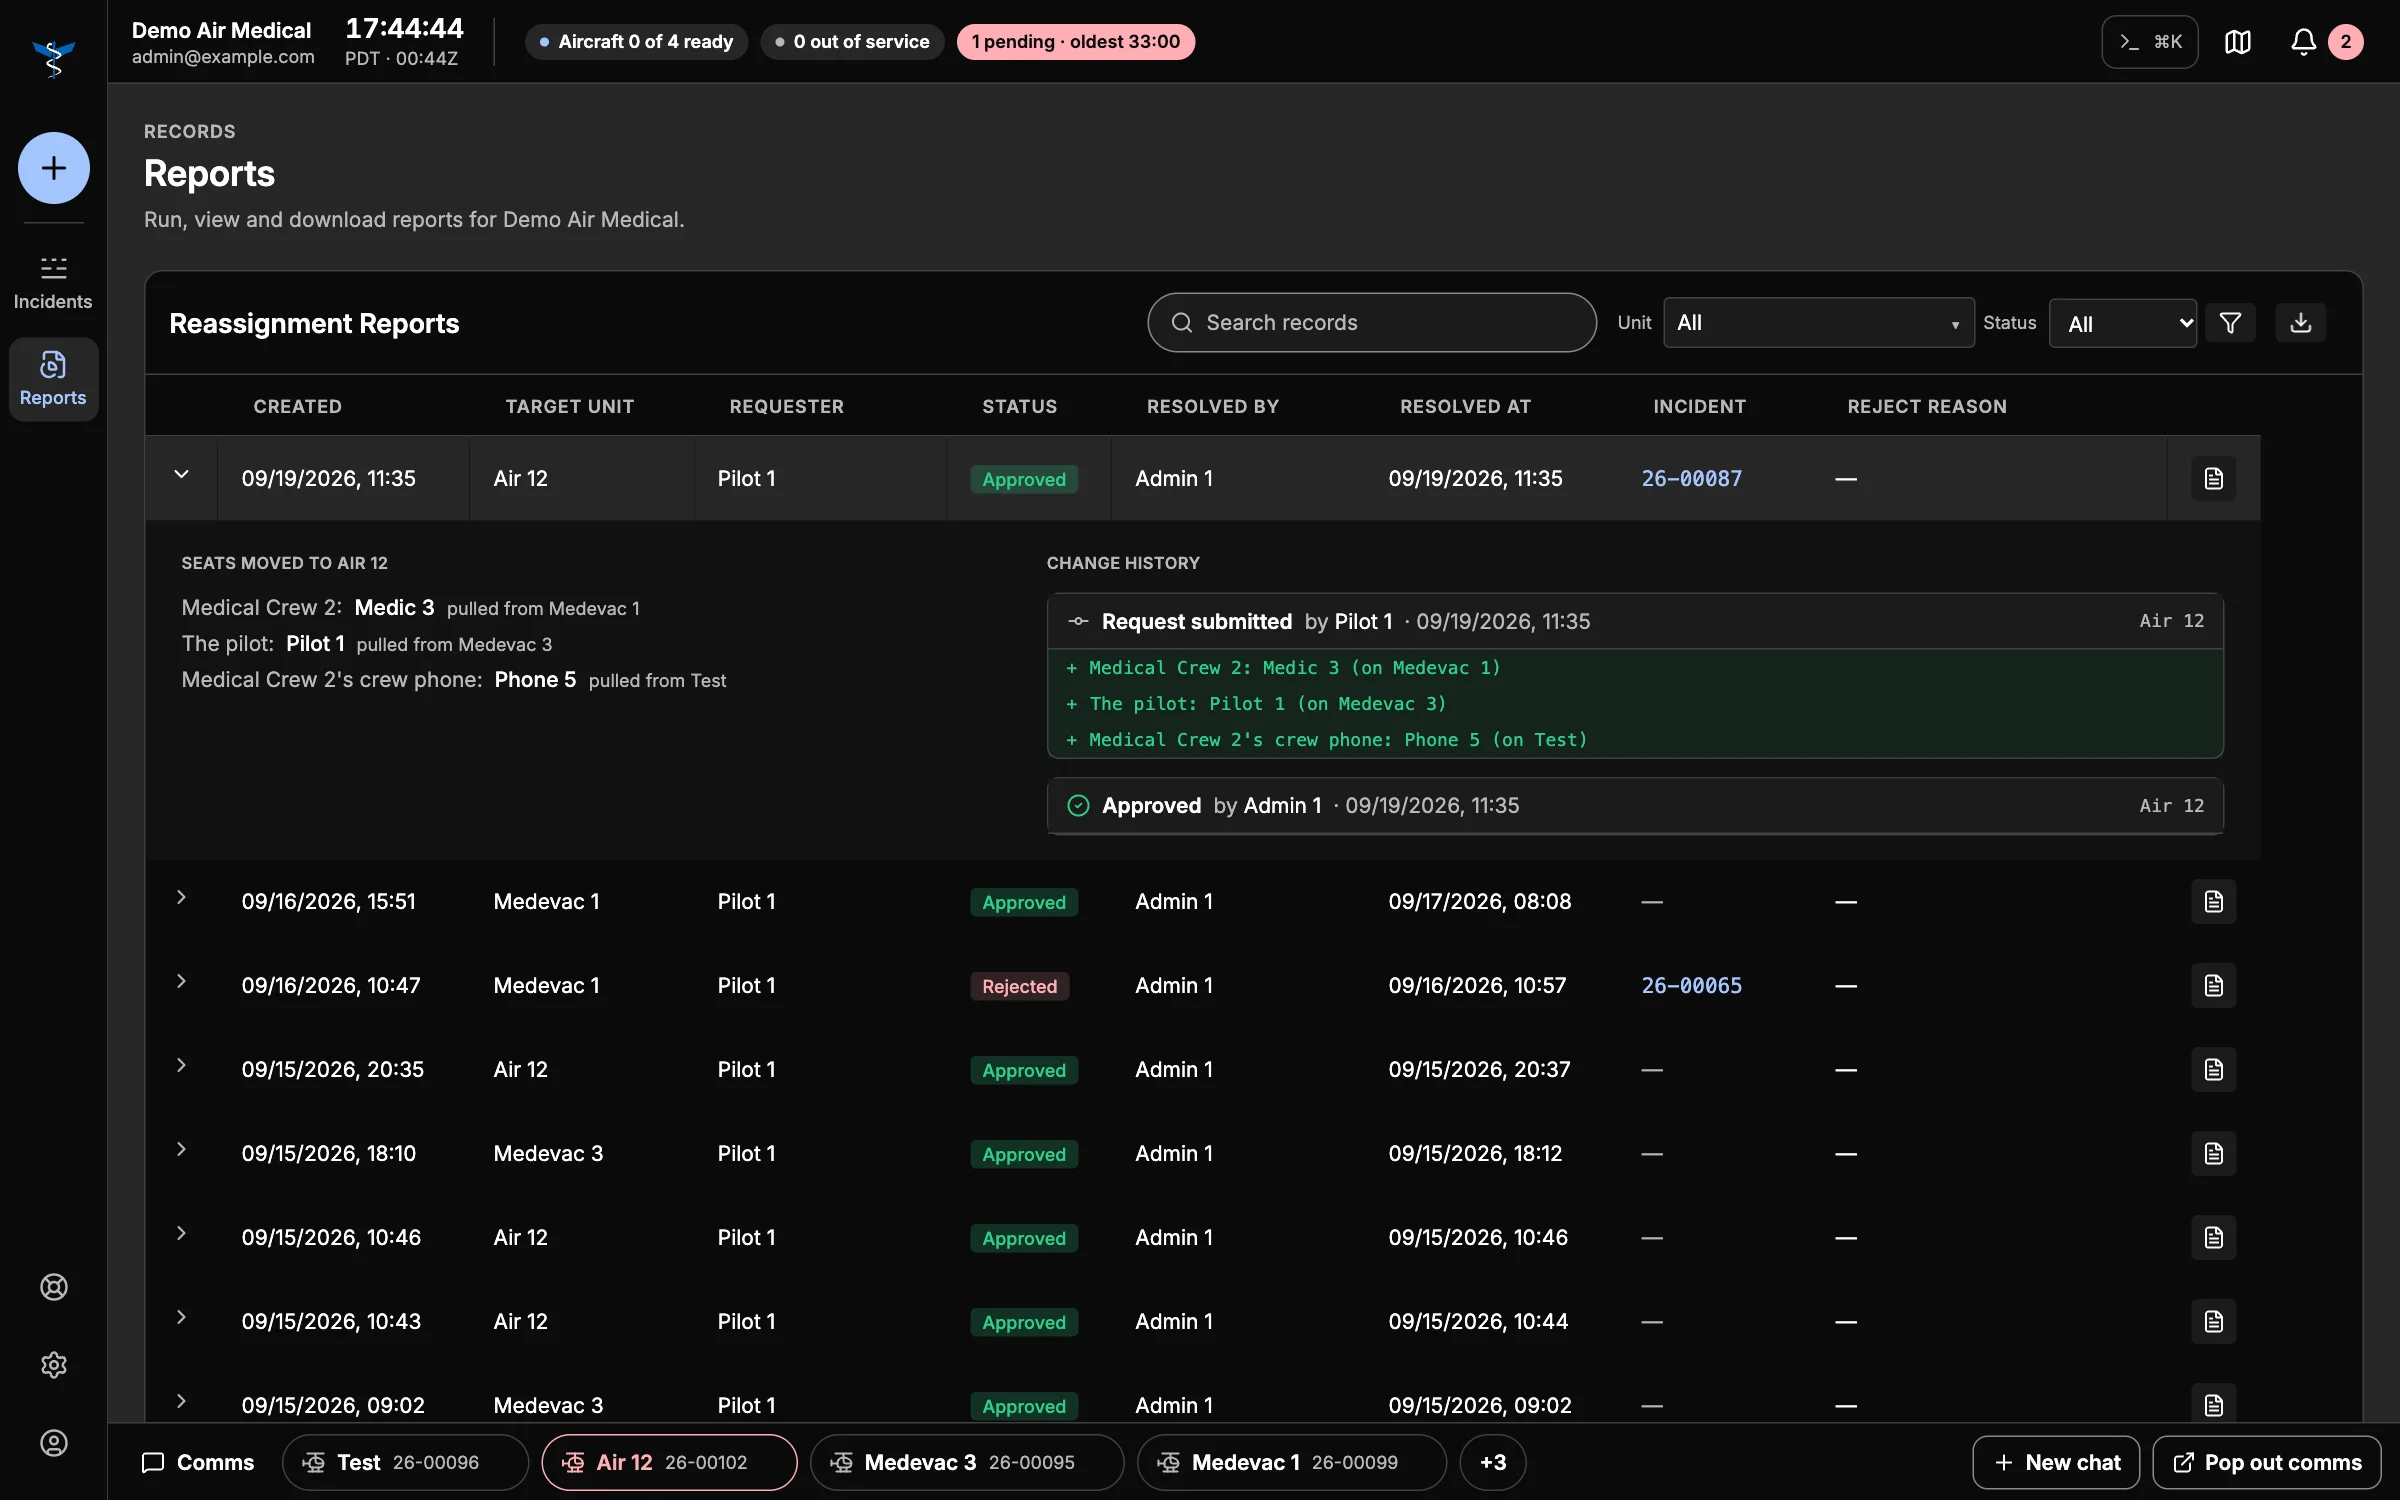Open notifications bell icon
Image resolution: width=2400 pixels, height=1500 pixels.
(2303, 42)
